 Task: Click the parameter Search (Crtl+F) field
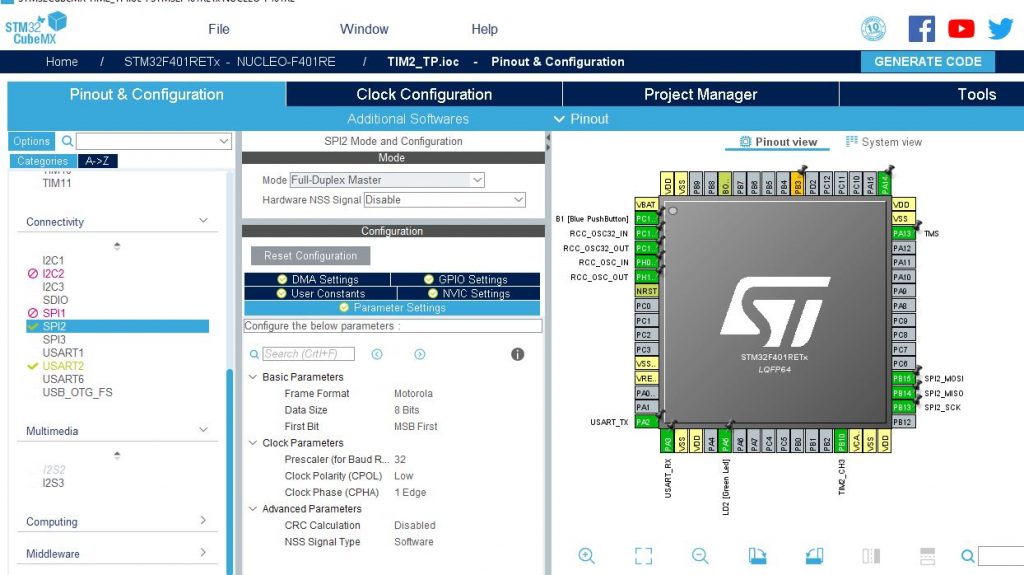[x=308, y=354]
